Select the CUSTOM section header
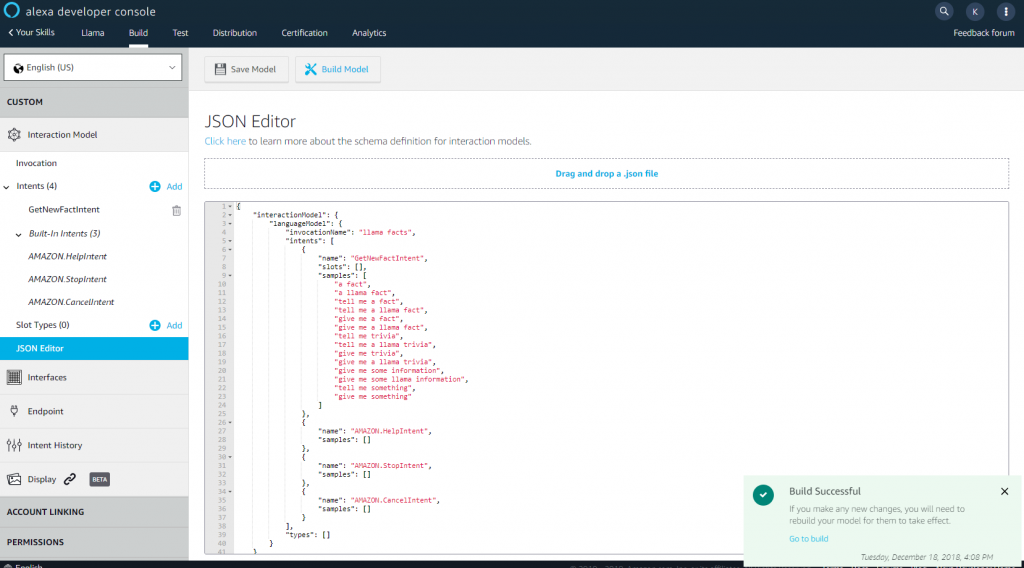 (94, 102)
